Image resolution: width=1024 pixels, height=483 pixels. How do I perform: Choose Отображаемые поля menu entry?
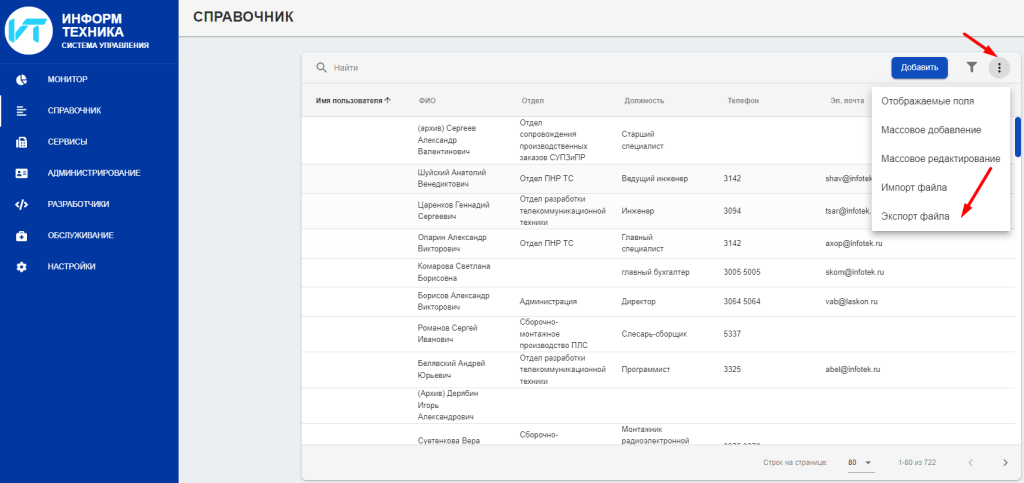(x=927, y=101)
